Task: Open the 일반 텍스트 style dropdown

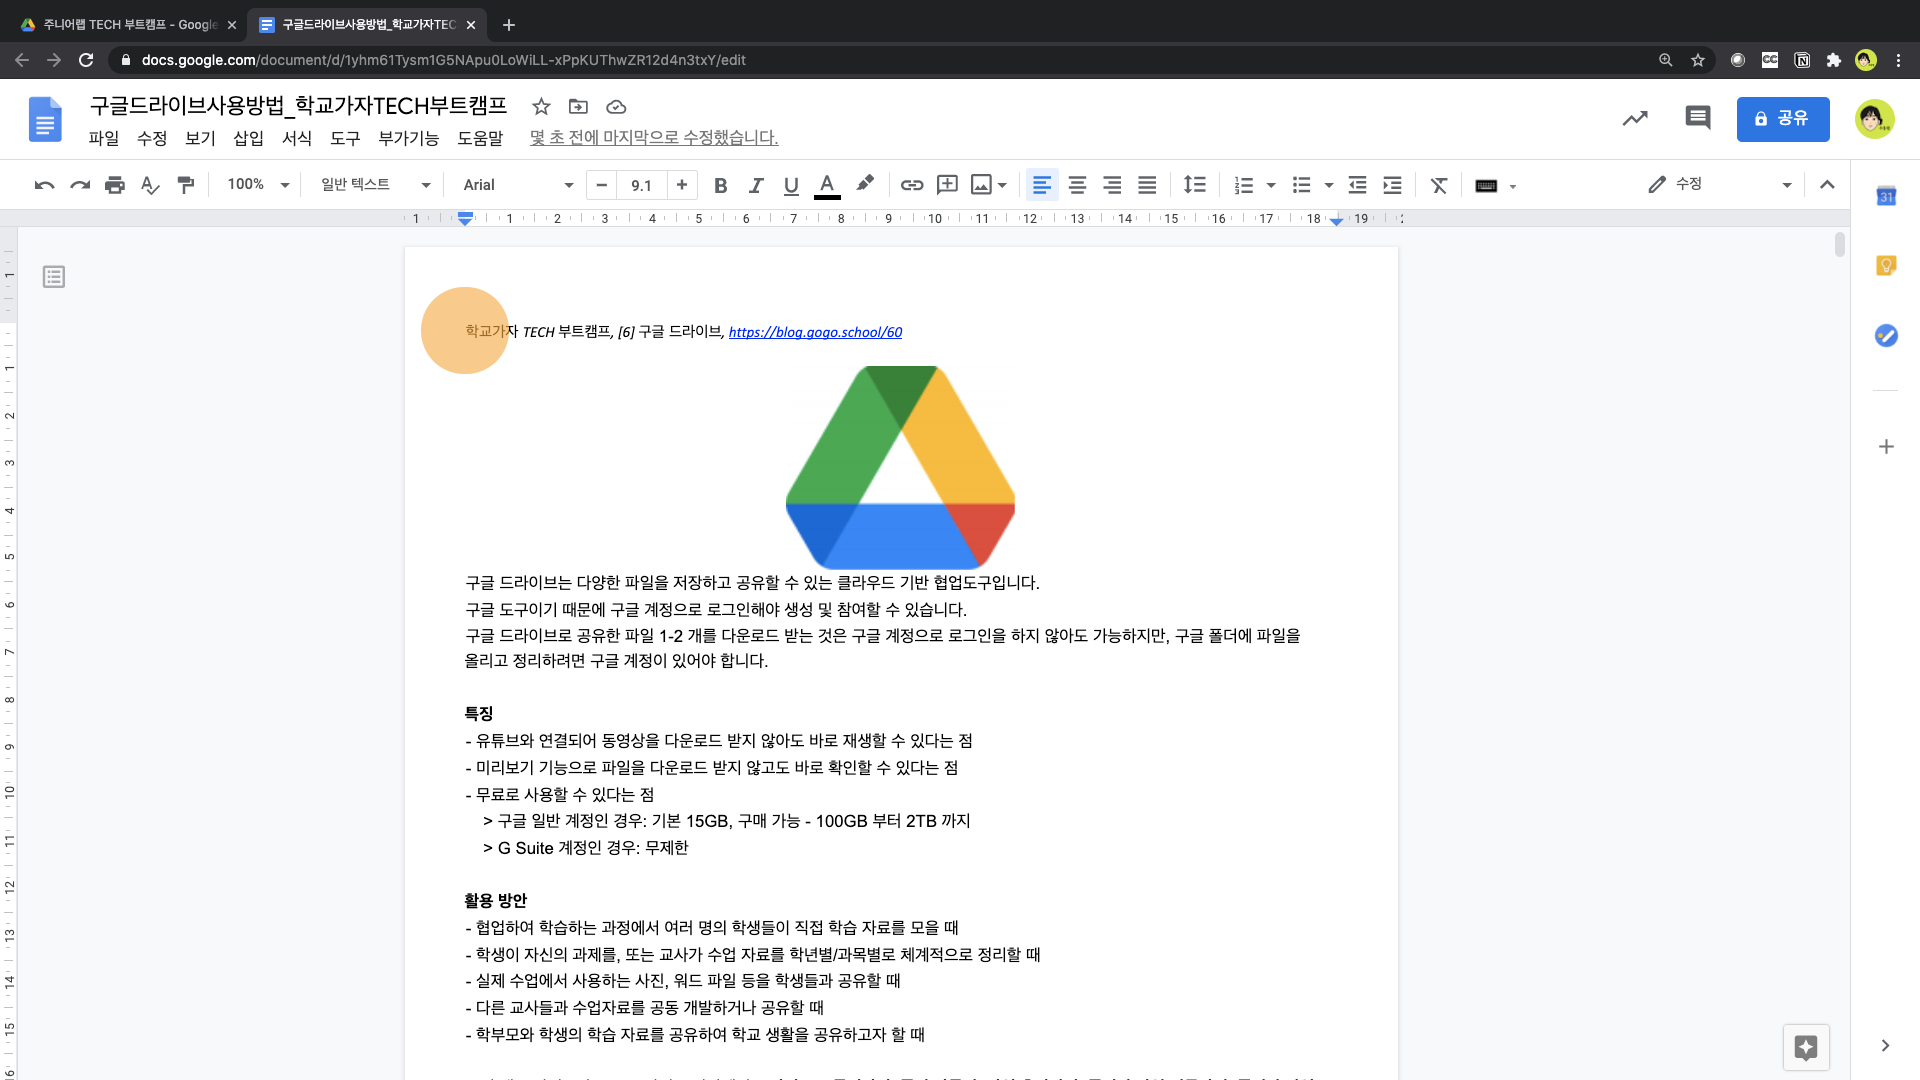Action: coord(375,185)
